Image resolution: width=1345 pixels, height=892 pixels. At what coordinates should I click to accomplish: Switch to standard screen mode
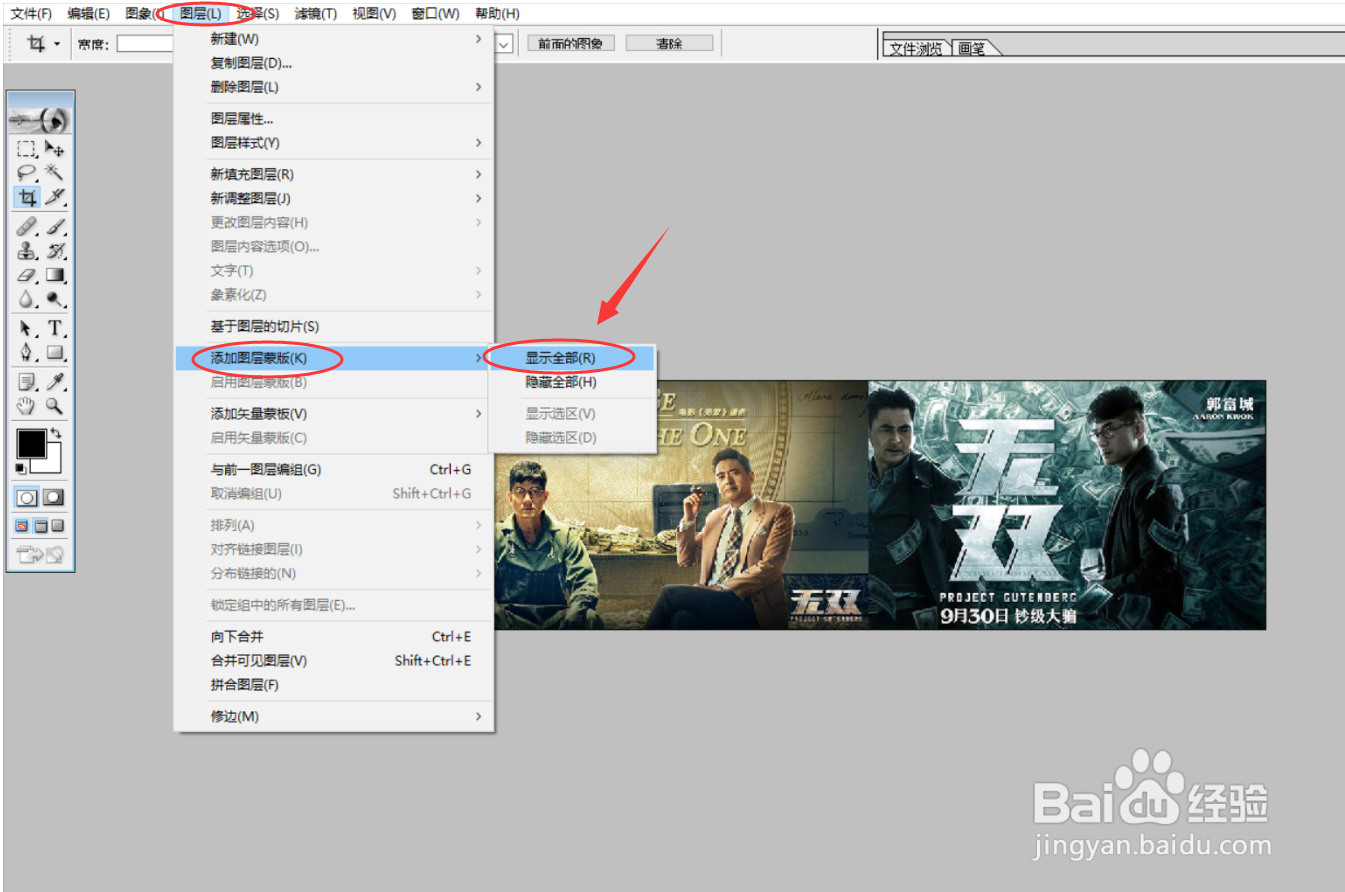pos(22,526)
